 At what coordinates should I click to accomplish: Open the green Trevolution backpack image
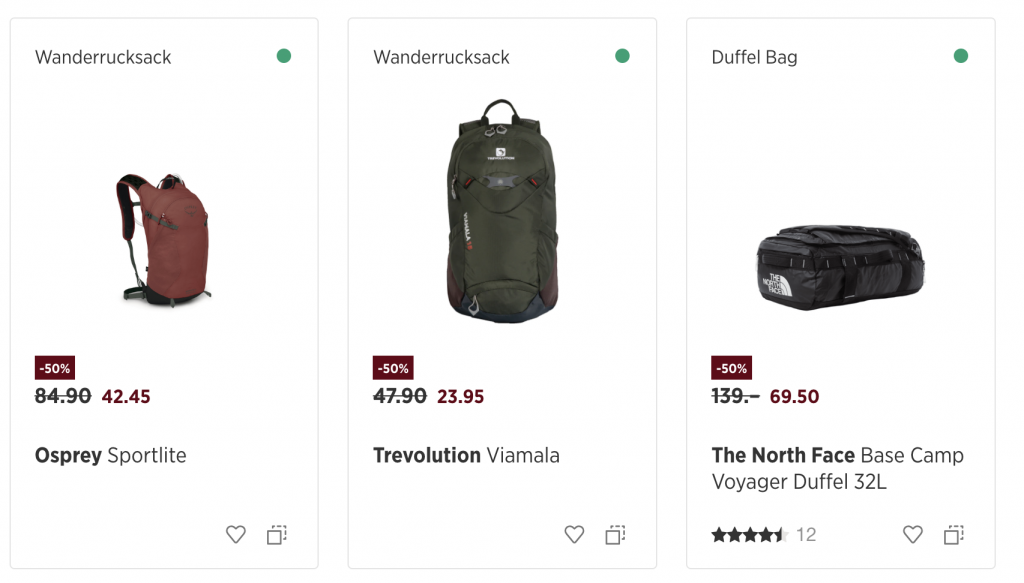pyautogui.click(x=502, y=211)
